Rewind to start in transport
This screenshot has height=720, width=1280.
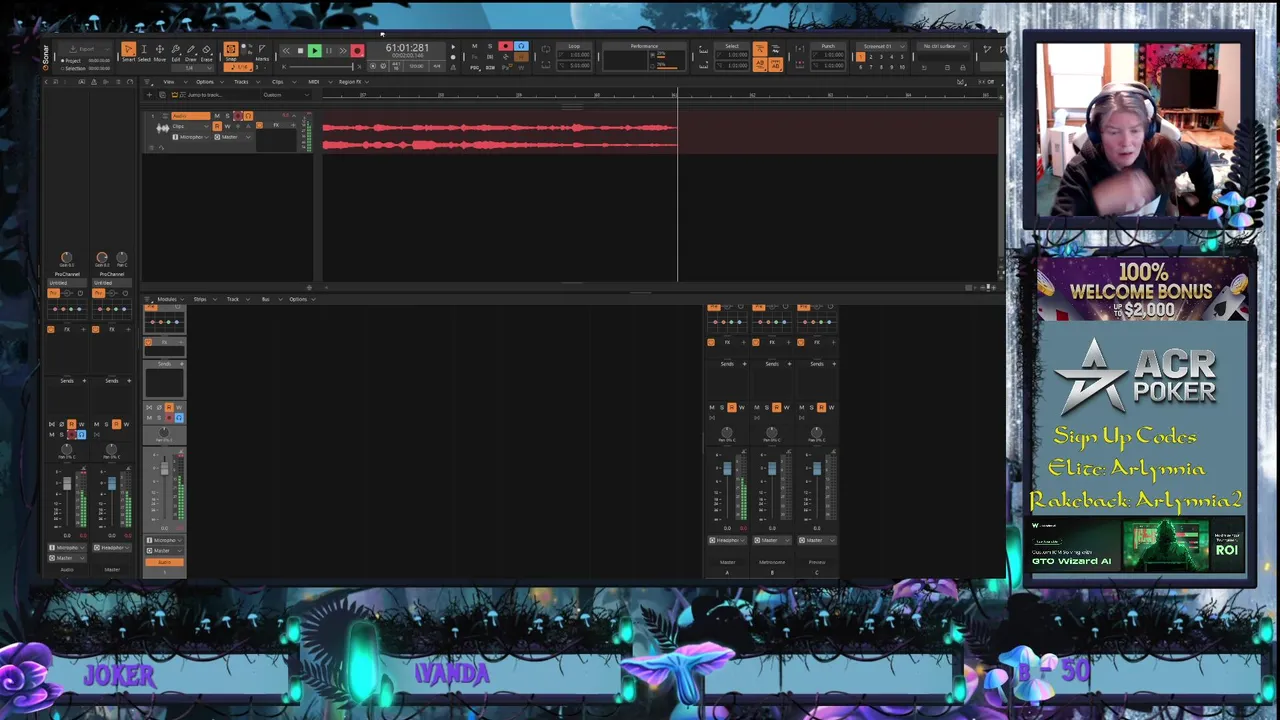tap(286, 51)
